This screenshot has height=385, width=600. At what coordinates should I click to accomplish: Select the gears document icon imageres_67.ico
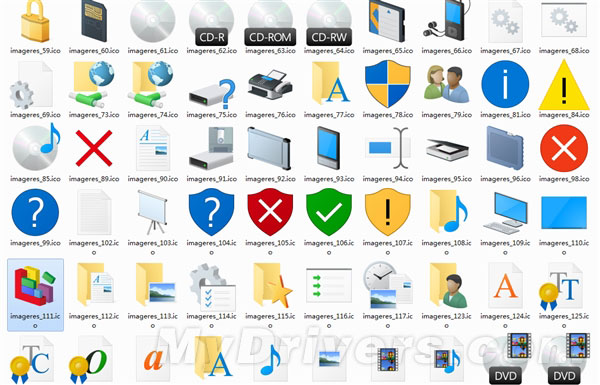505,21
